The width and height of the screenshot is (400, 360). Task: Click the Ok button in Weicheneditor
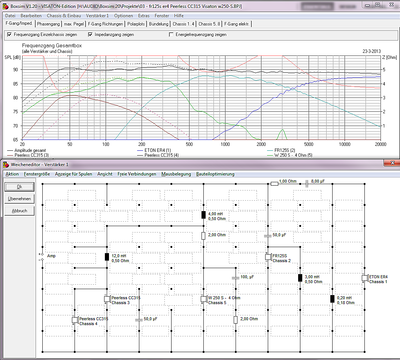(19, 187)
